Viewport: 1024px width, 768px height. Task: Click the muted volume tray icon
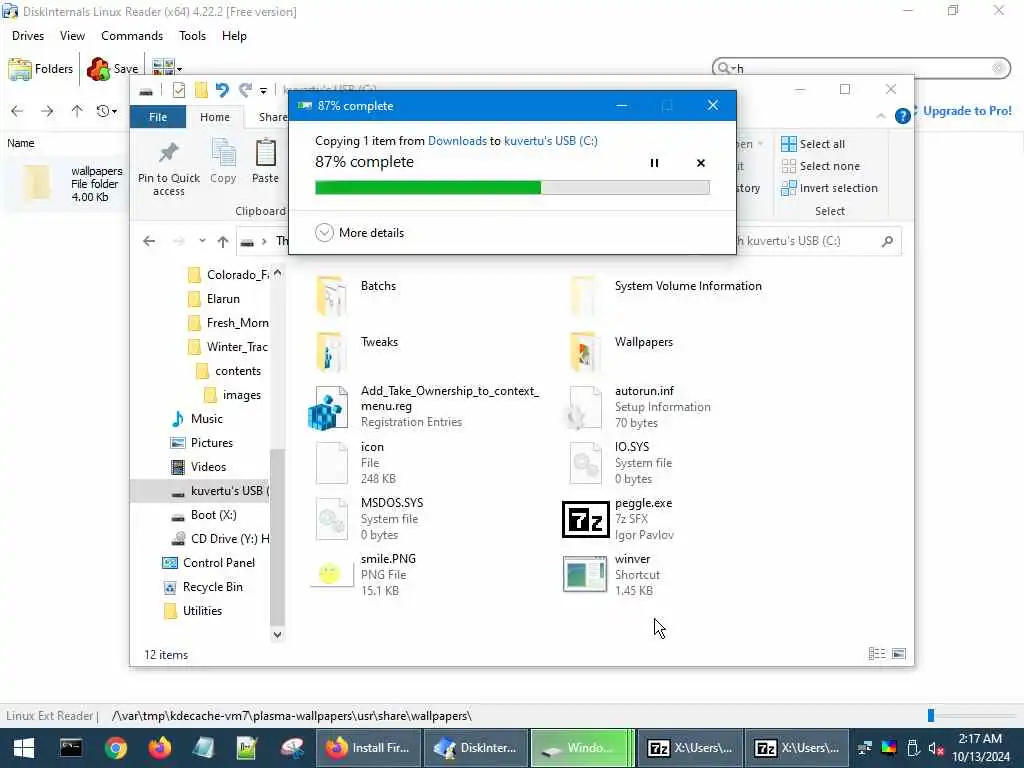tap(936, 748)
